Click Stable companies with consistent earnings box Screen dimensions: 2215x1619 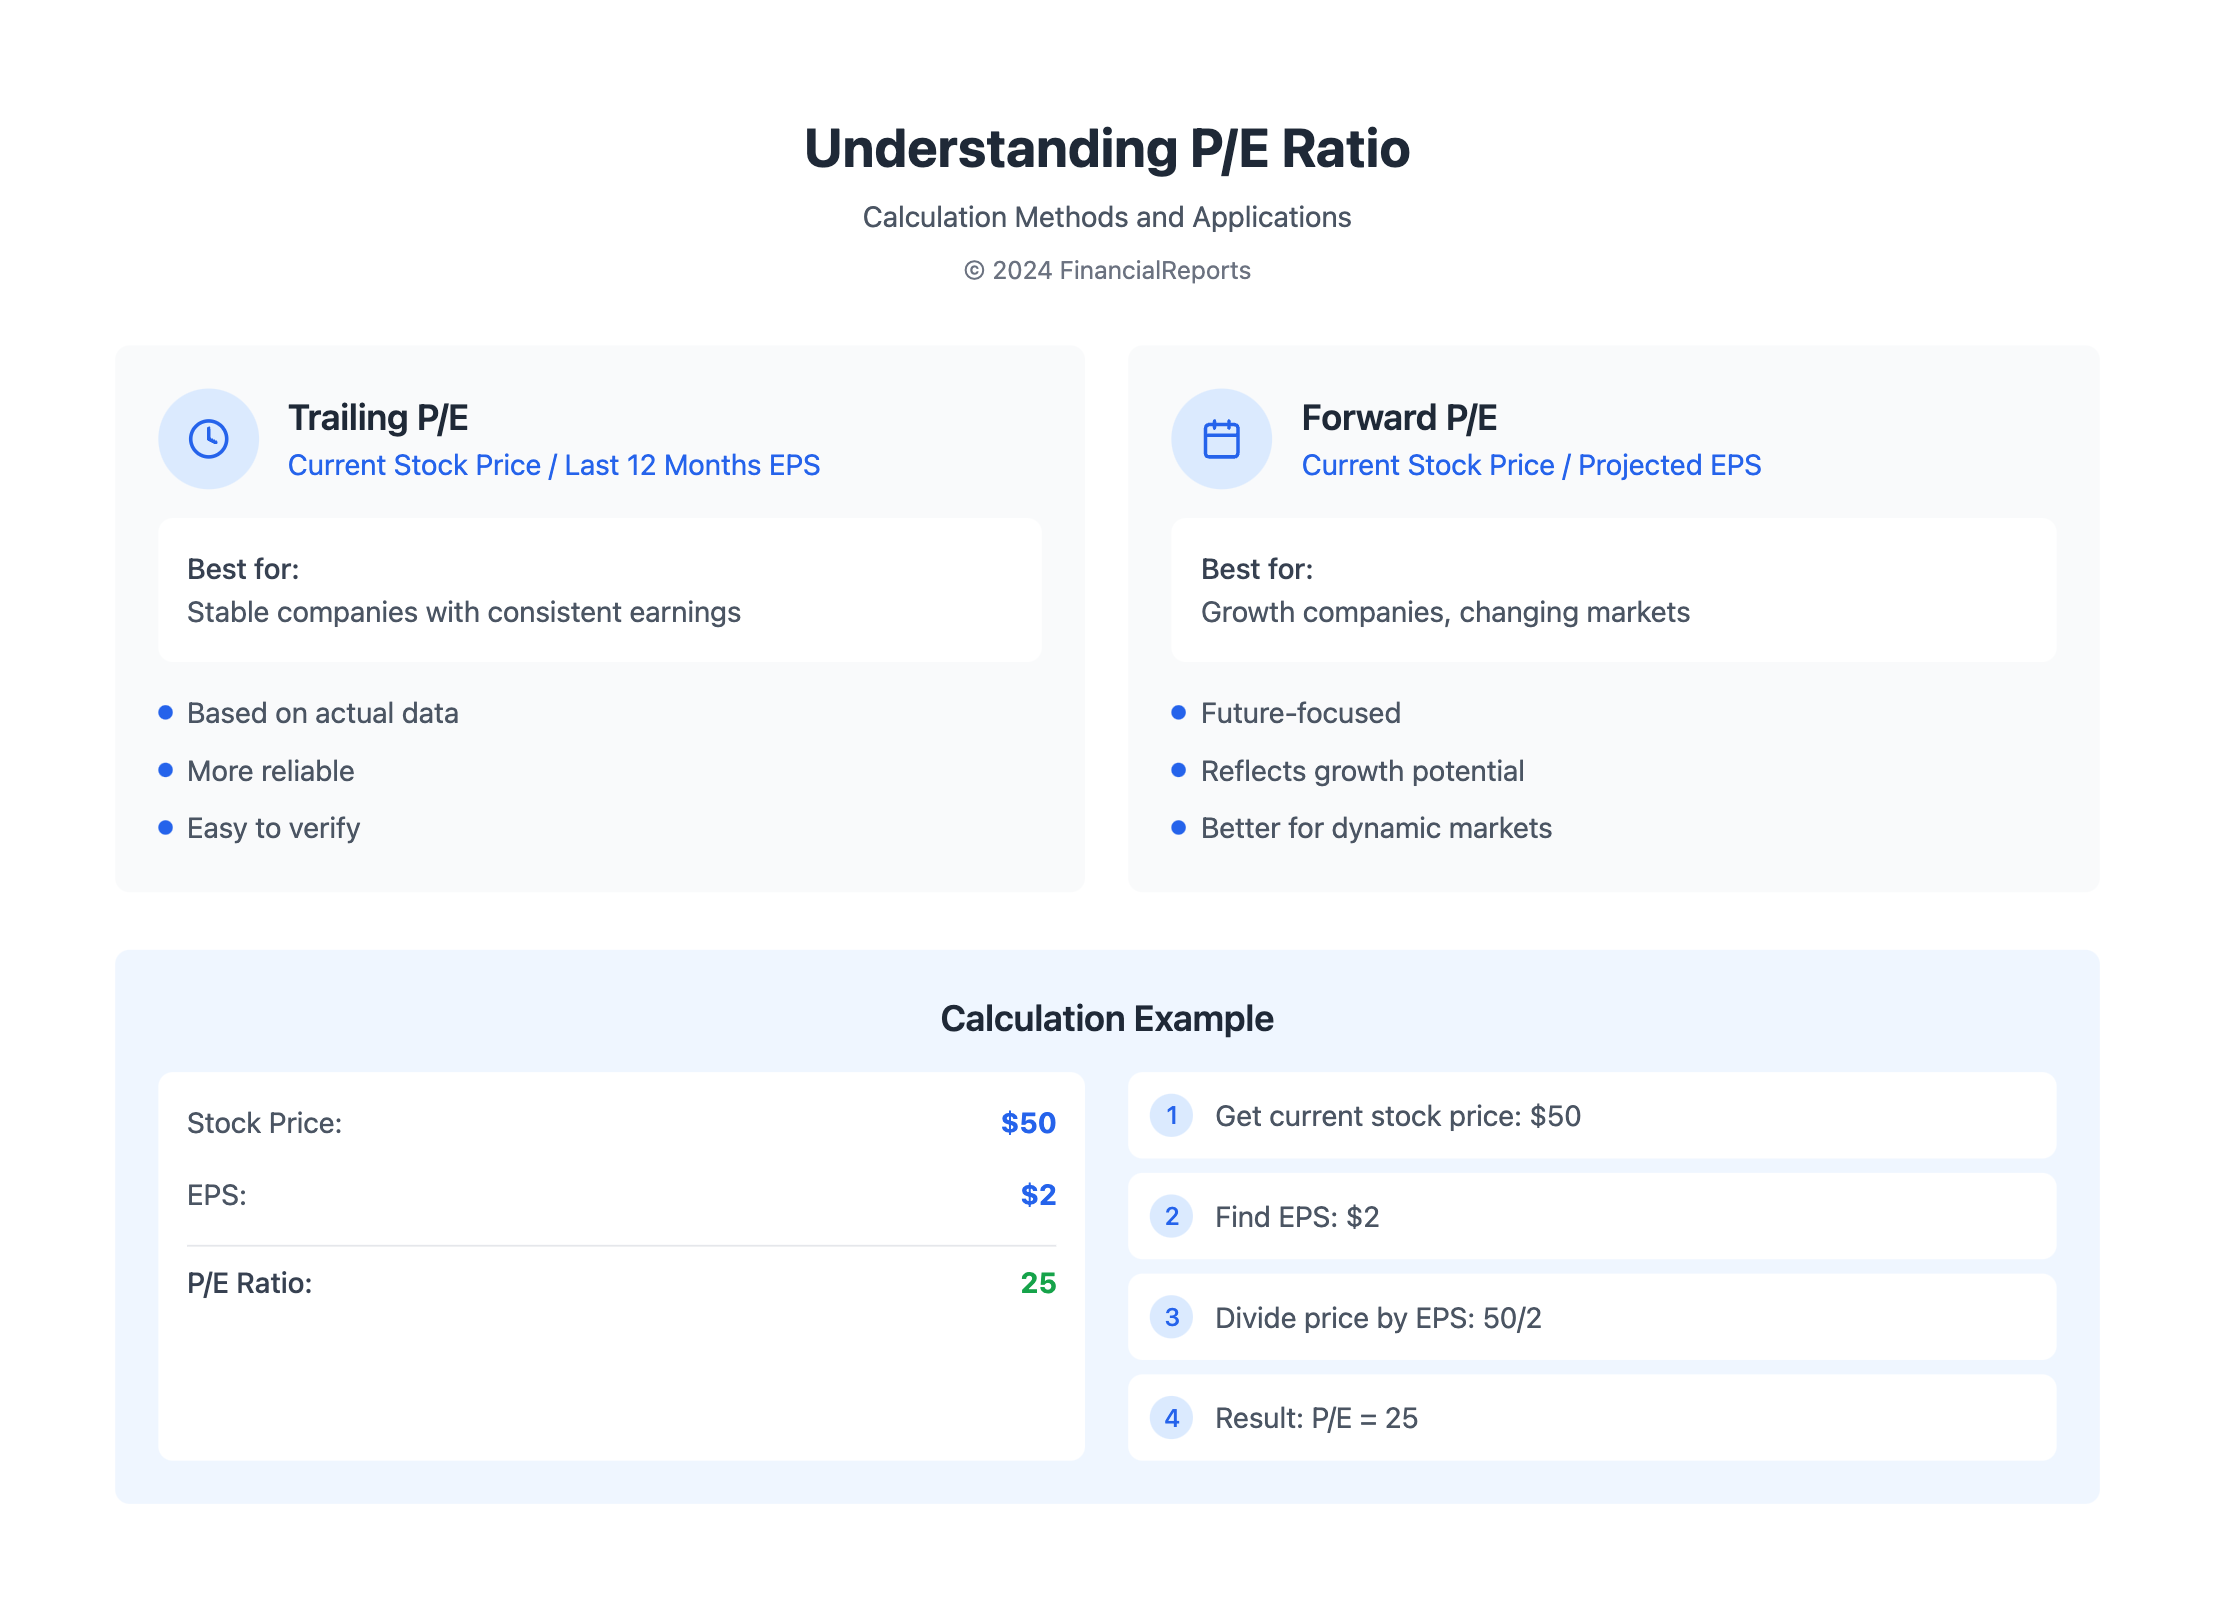[600, 591]
